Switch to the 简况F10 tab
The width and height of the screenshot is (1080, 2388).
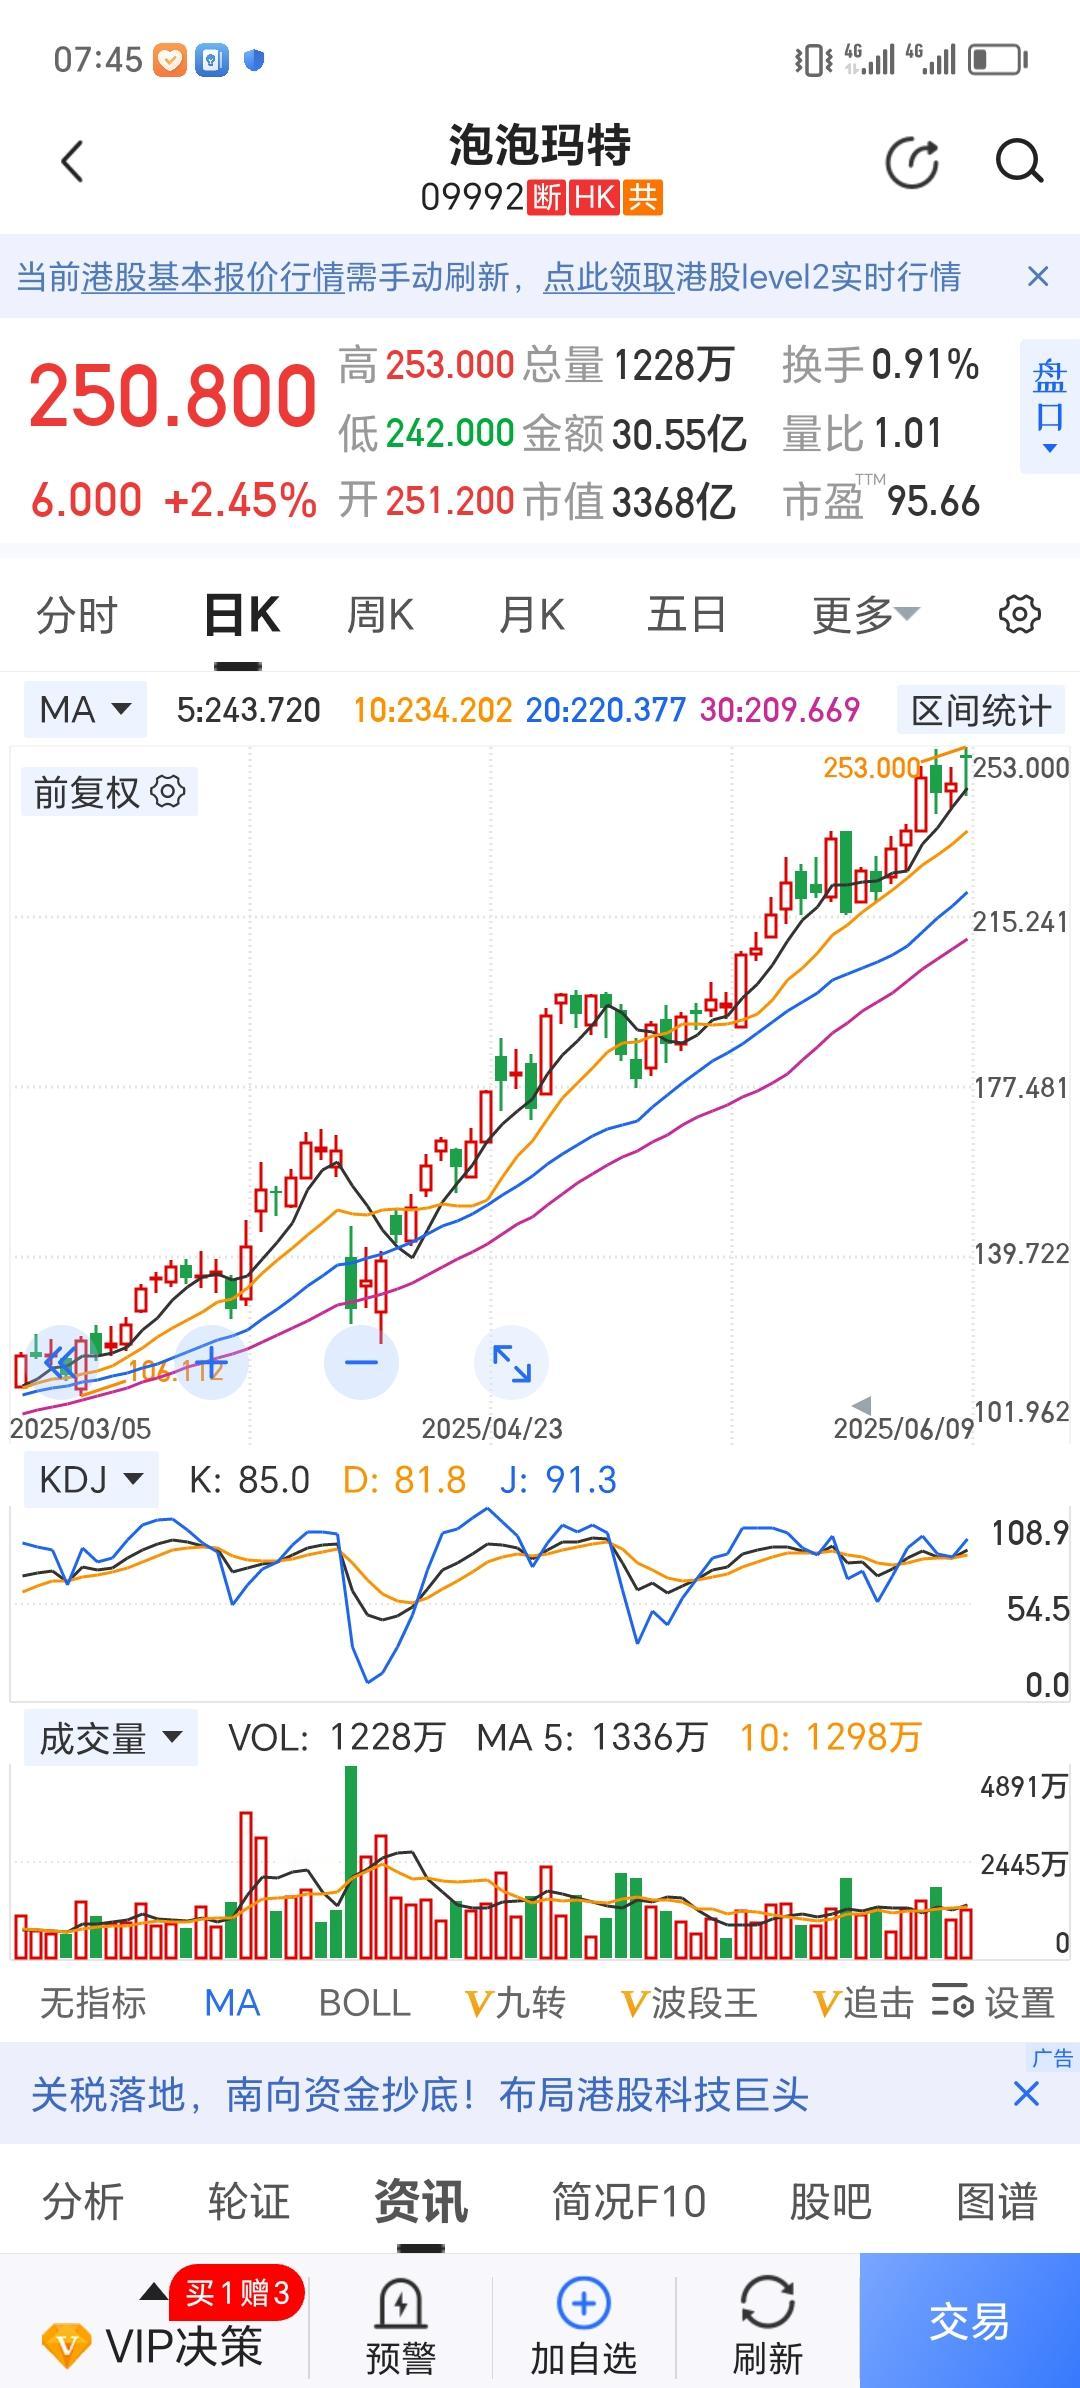pos(629,2202)
